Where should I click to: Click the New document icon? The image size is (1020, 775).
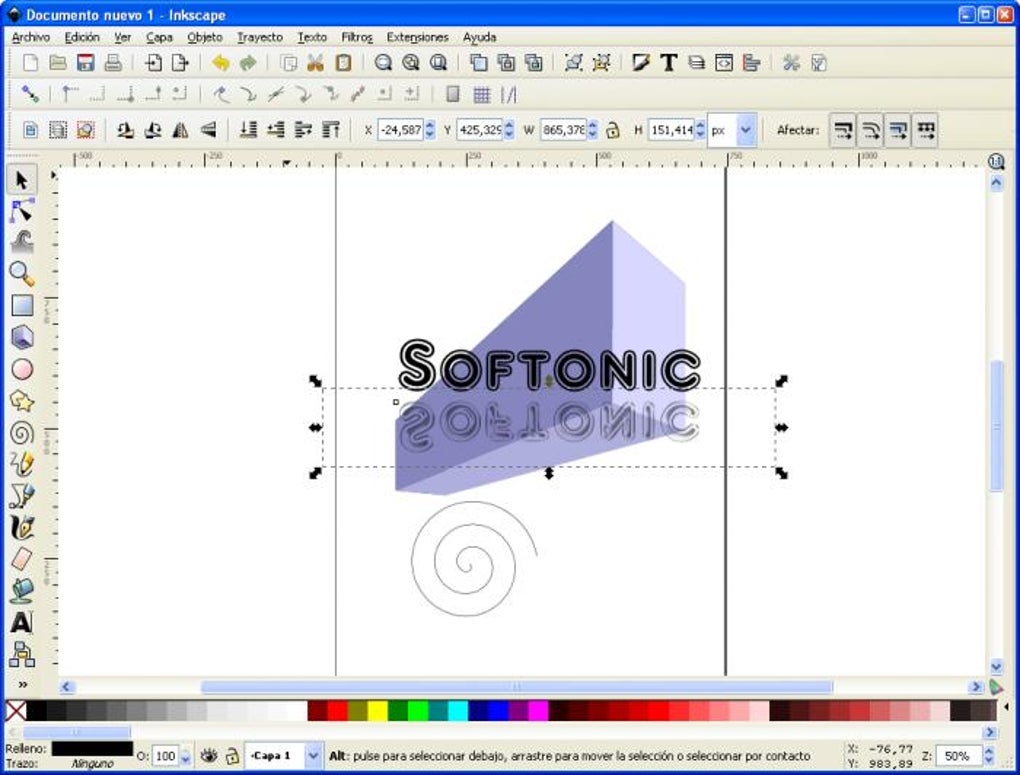pos(31,62)
